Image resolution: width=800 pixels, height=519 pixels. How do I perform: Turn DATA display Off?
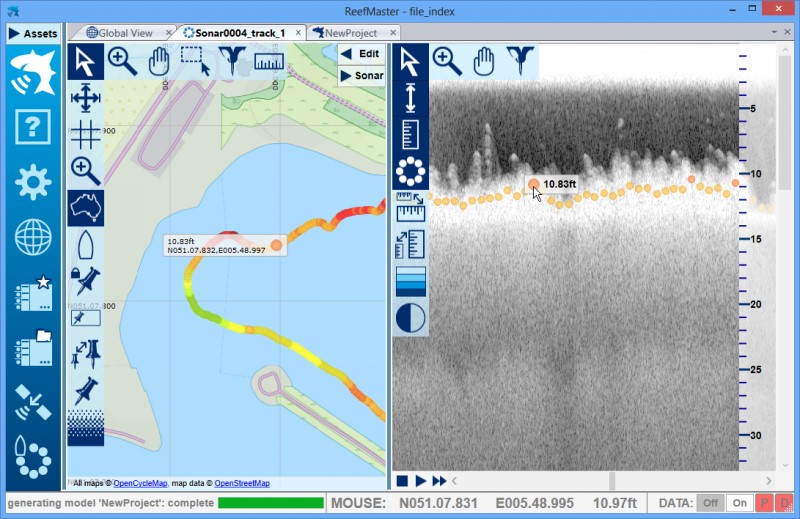(x=707, y=503)
